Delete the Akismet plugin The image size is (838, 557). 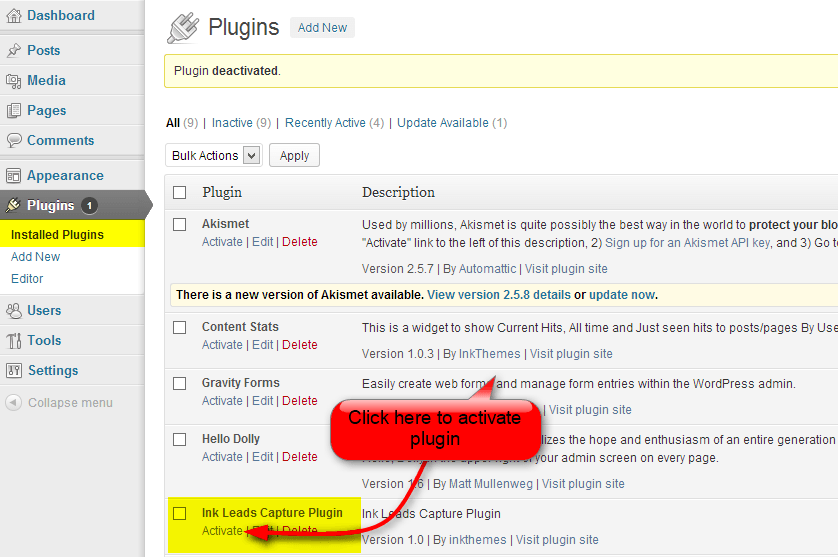pos(300,242)
